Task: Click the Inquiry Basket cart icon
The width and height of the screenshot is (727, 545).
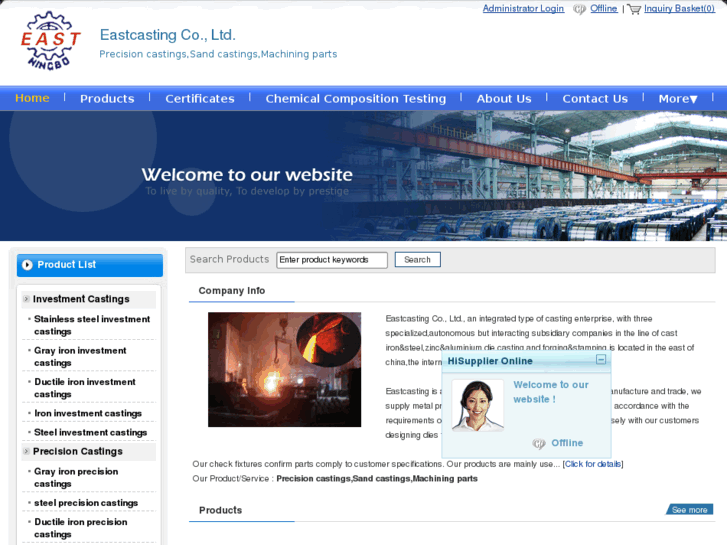Action: [634, 9]
